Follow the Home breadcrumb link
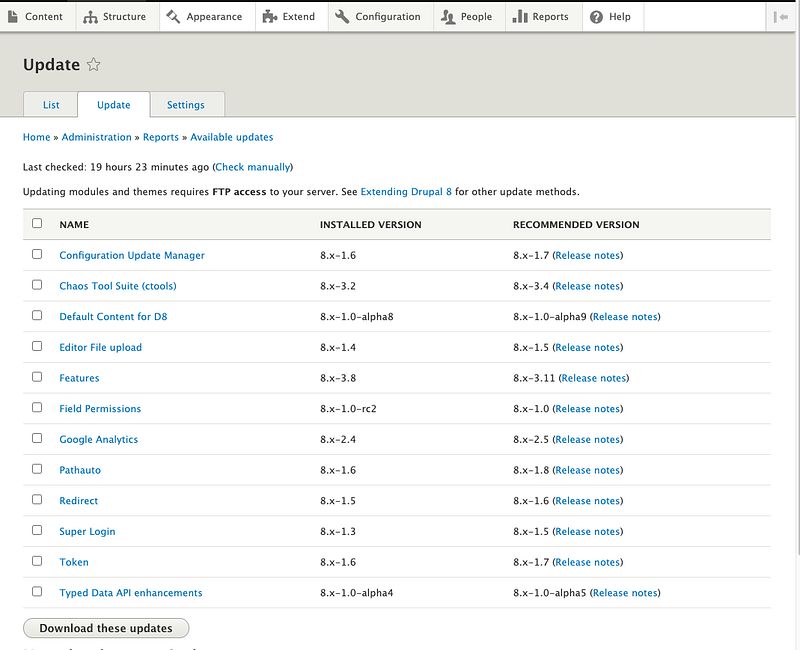The image size is (800, 650). coord(37,137)
